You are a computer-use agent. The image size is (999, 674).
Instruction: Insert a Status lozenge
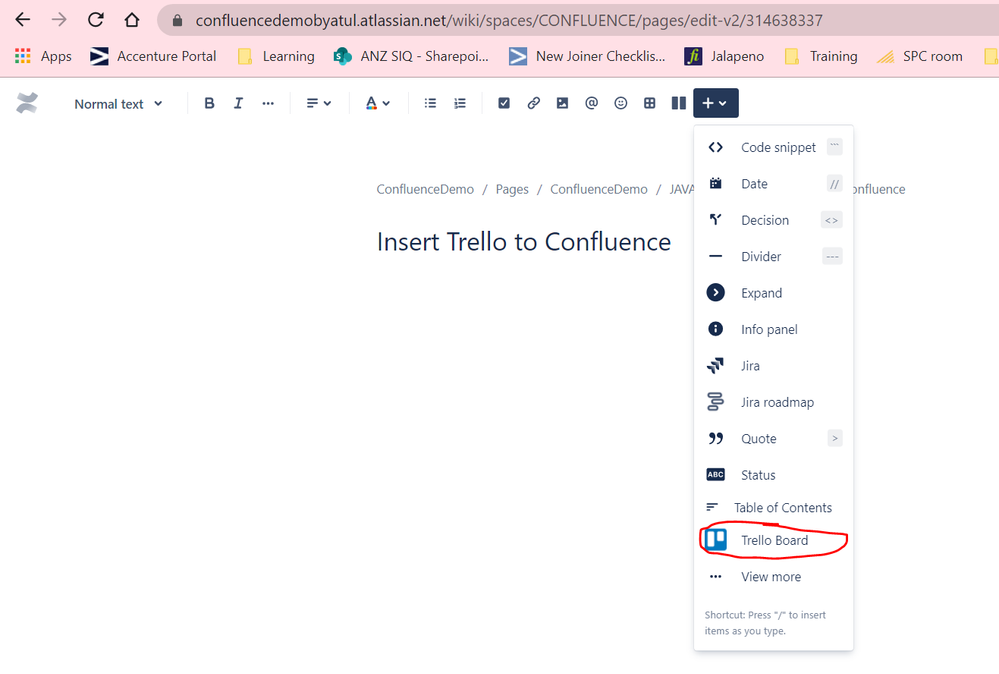click(773, 475)
